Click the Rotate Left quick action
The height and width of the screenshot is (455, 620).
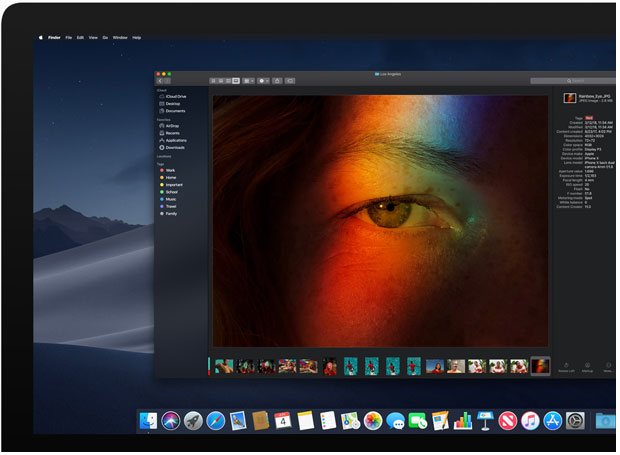coord(566,367)
